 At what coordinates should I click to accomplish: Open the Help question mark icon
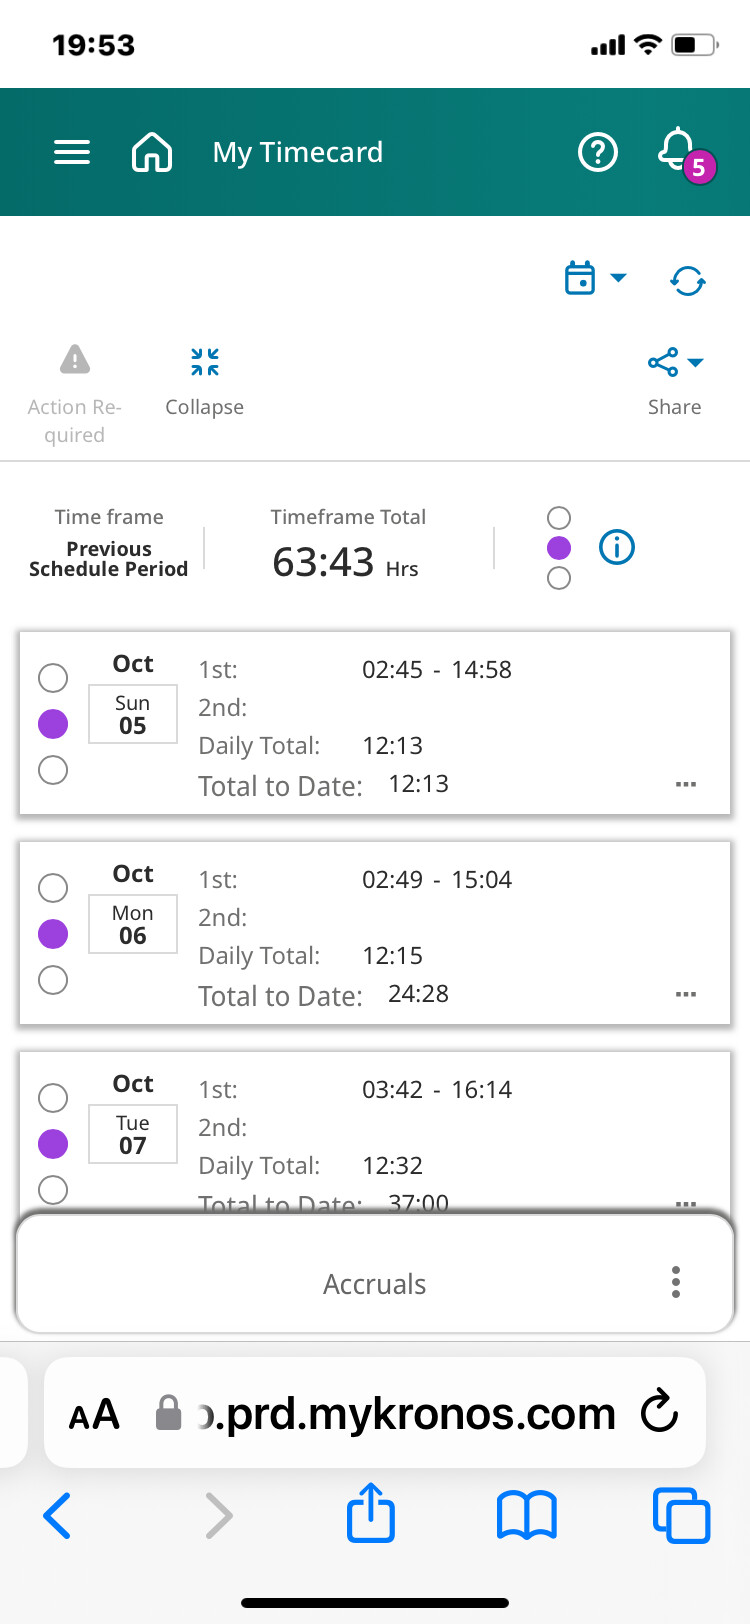tap(598, 152)
